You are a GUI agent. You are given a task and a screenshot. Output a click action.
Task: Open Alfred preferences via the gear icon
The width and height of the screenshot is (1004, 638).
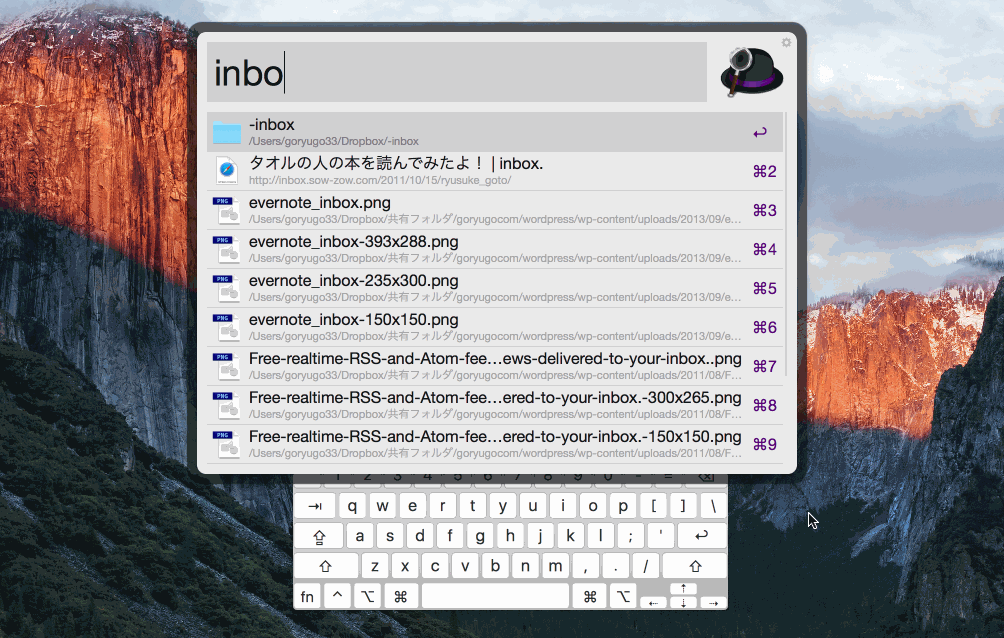(x=786, y=43)
